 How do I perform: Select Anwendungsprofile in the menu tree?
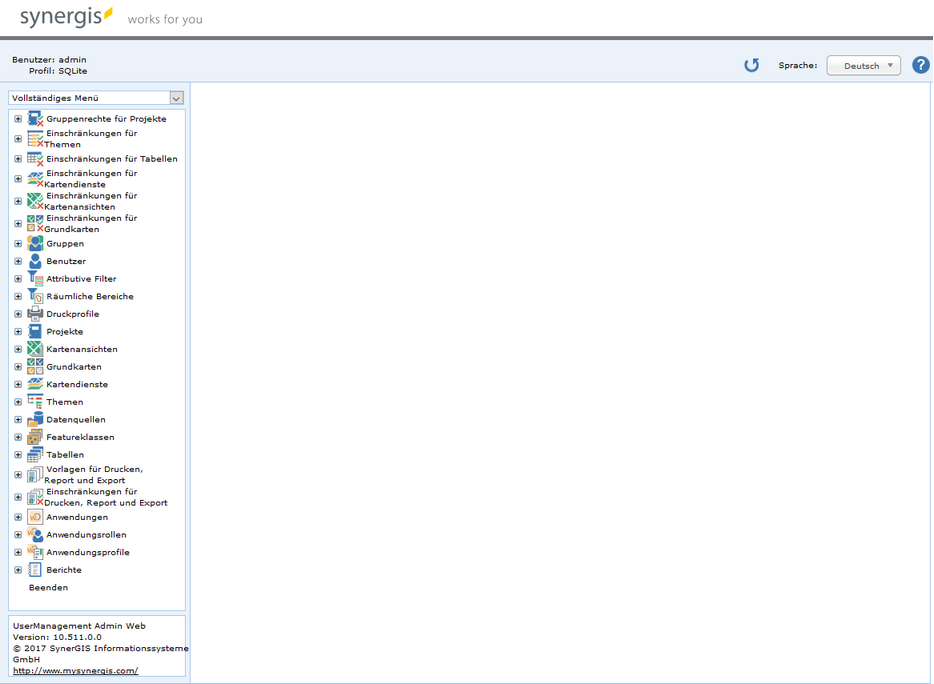point(87,552)
